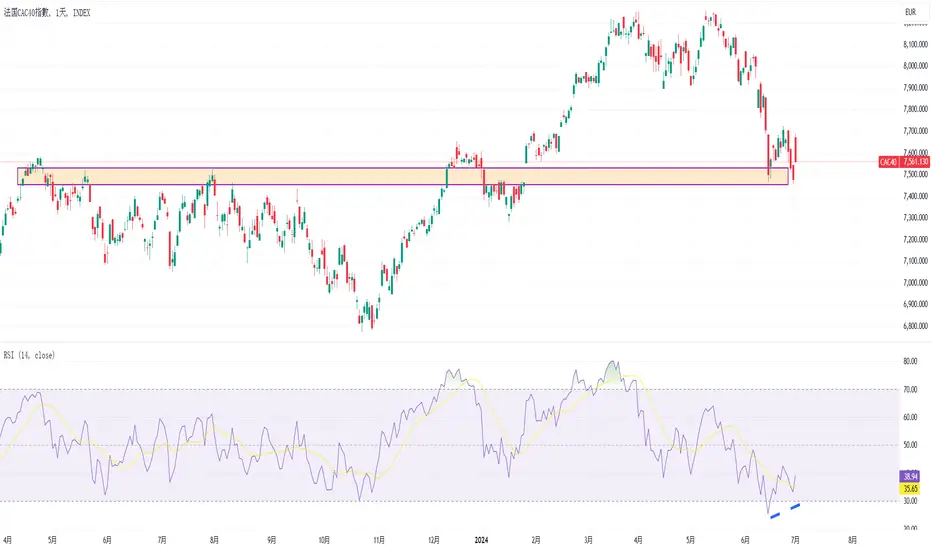Click the 7,300.000 price axis label
The image size is (932, 550).
coord(915,218)
